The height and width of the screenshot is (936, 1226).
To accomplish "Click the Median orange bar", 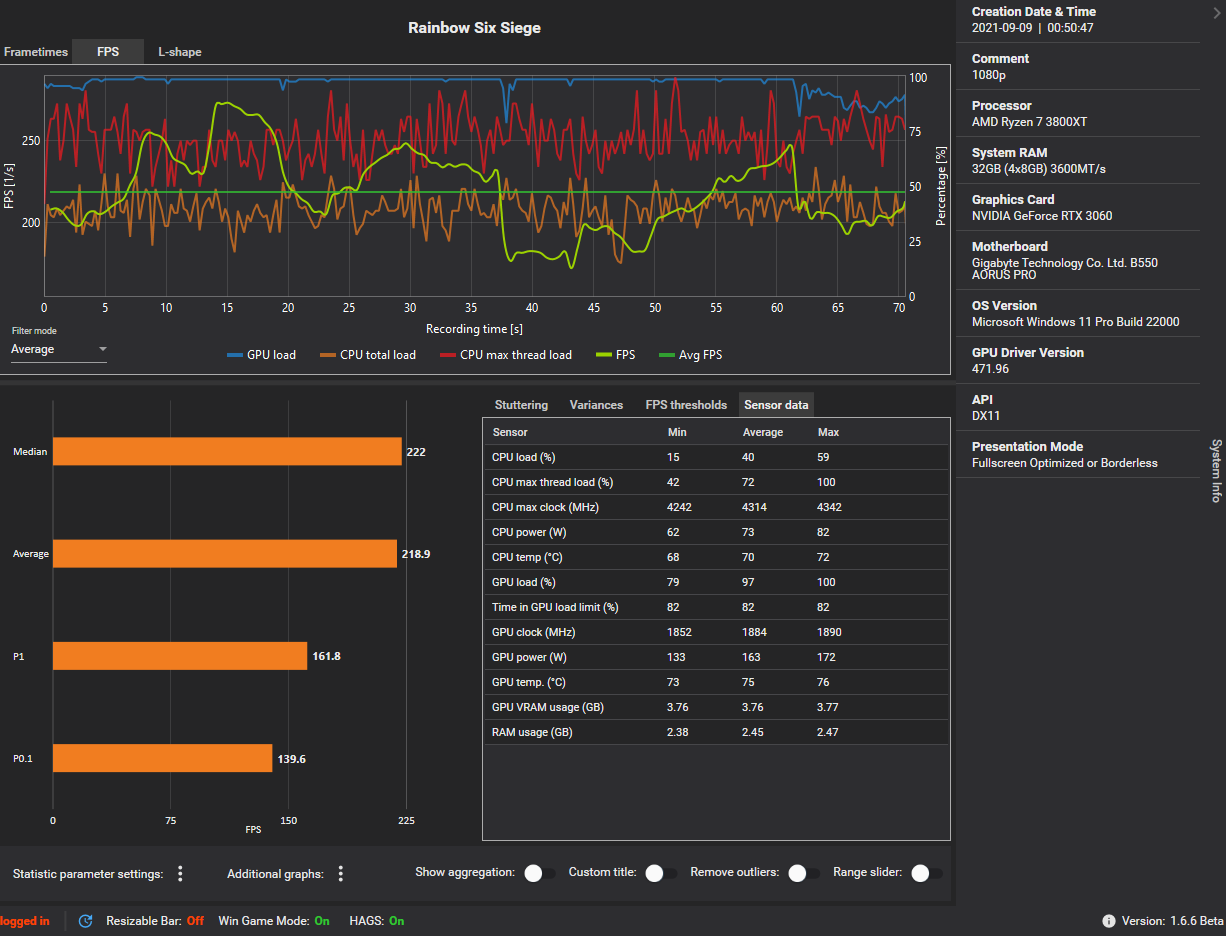I will (227, 452).
